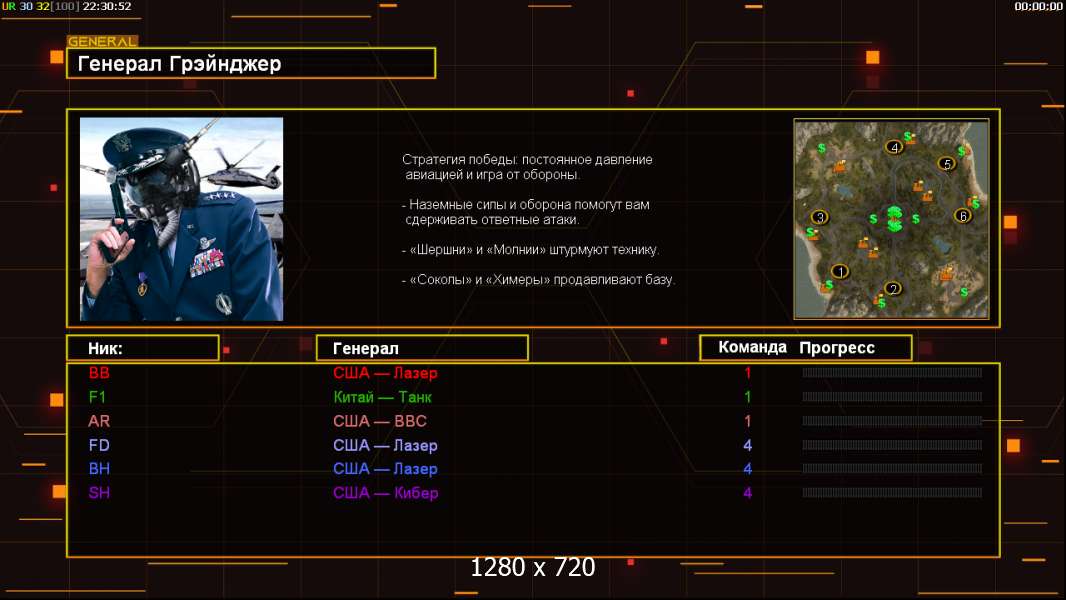This screenshot has height=600, width=1066.
Task: Click the loading progress bar for F1
Action: click(x=892, y=397)
